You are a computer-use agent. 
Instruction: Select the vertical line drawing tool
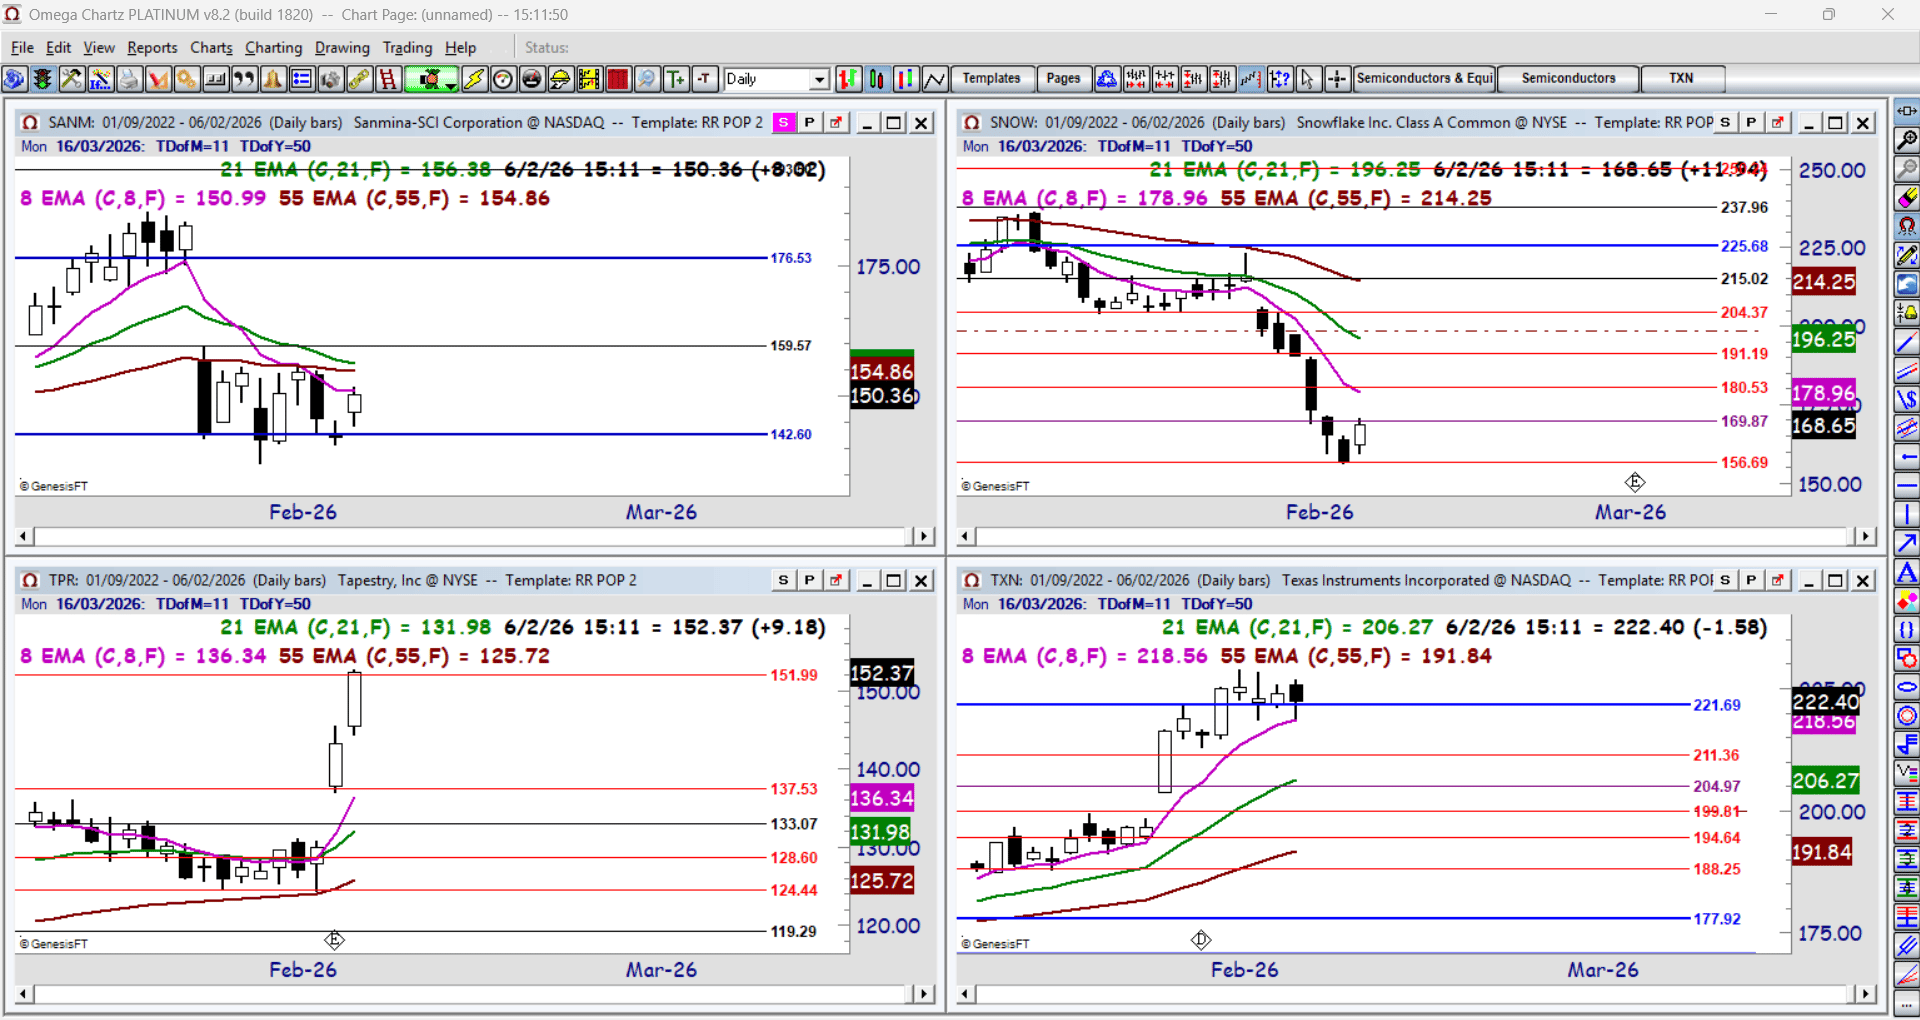(1907, 515)
